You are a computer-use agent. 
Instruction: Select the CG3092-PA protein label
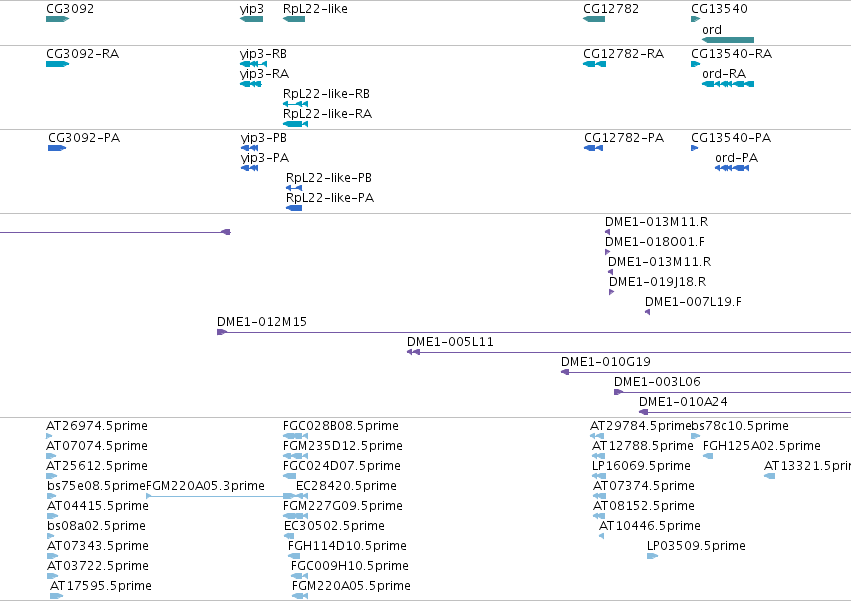click(x=84, y=138)
